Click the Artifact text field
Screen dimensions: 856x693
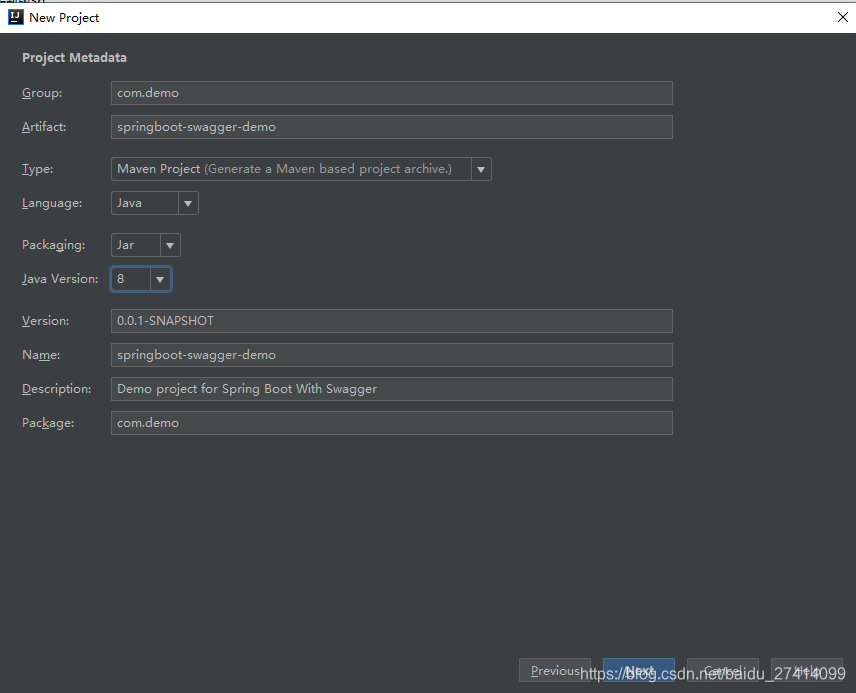[391, 127]
